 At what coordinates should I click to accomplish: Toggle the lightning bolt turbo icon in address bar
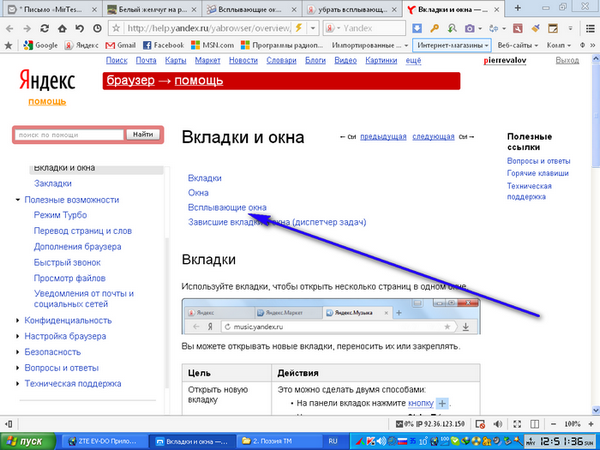(299, 28)
